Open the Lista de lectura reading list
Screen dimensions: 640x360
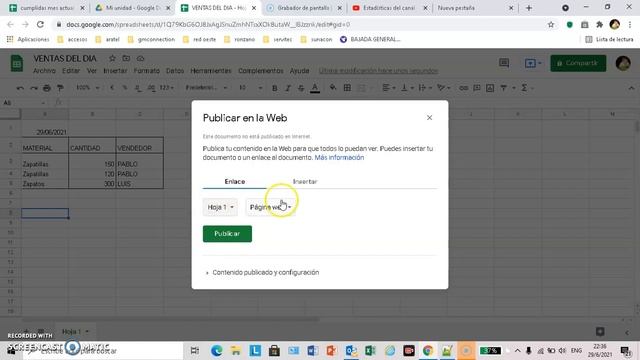point(609,39)
